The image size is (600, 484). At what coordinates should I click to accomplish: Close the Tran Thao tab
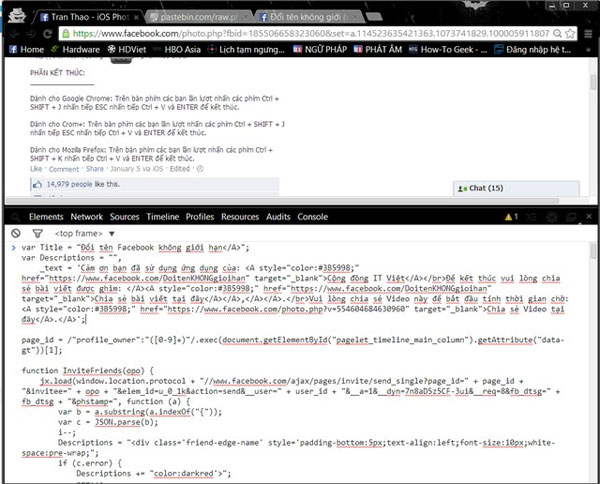(136, 17)
